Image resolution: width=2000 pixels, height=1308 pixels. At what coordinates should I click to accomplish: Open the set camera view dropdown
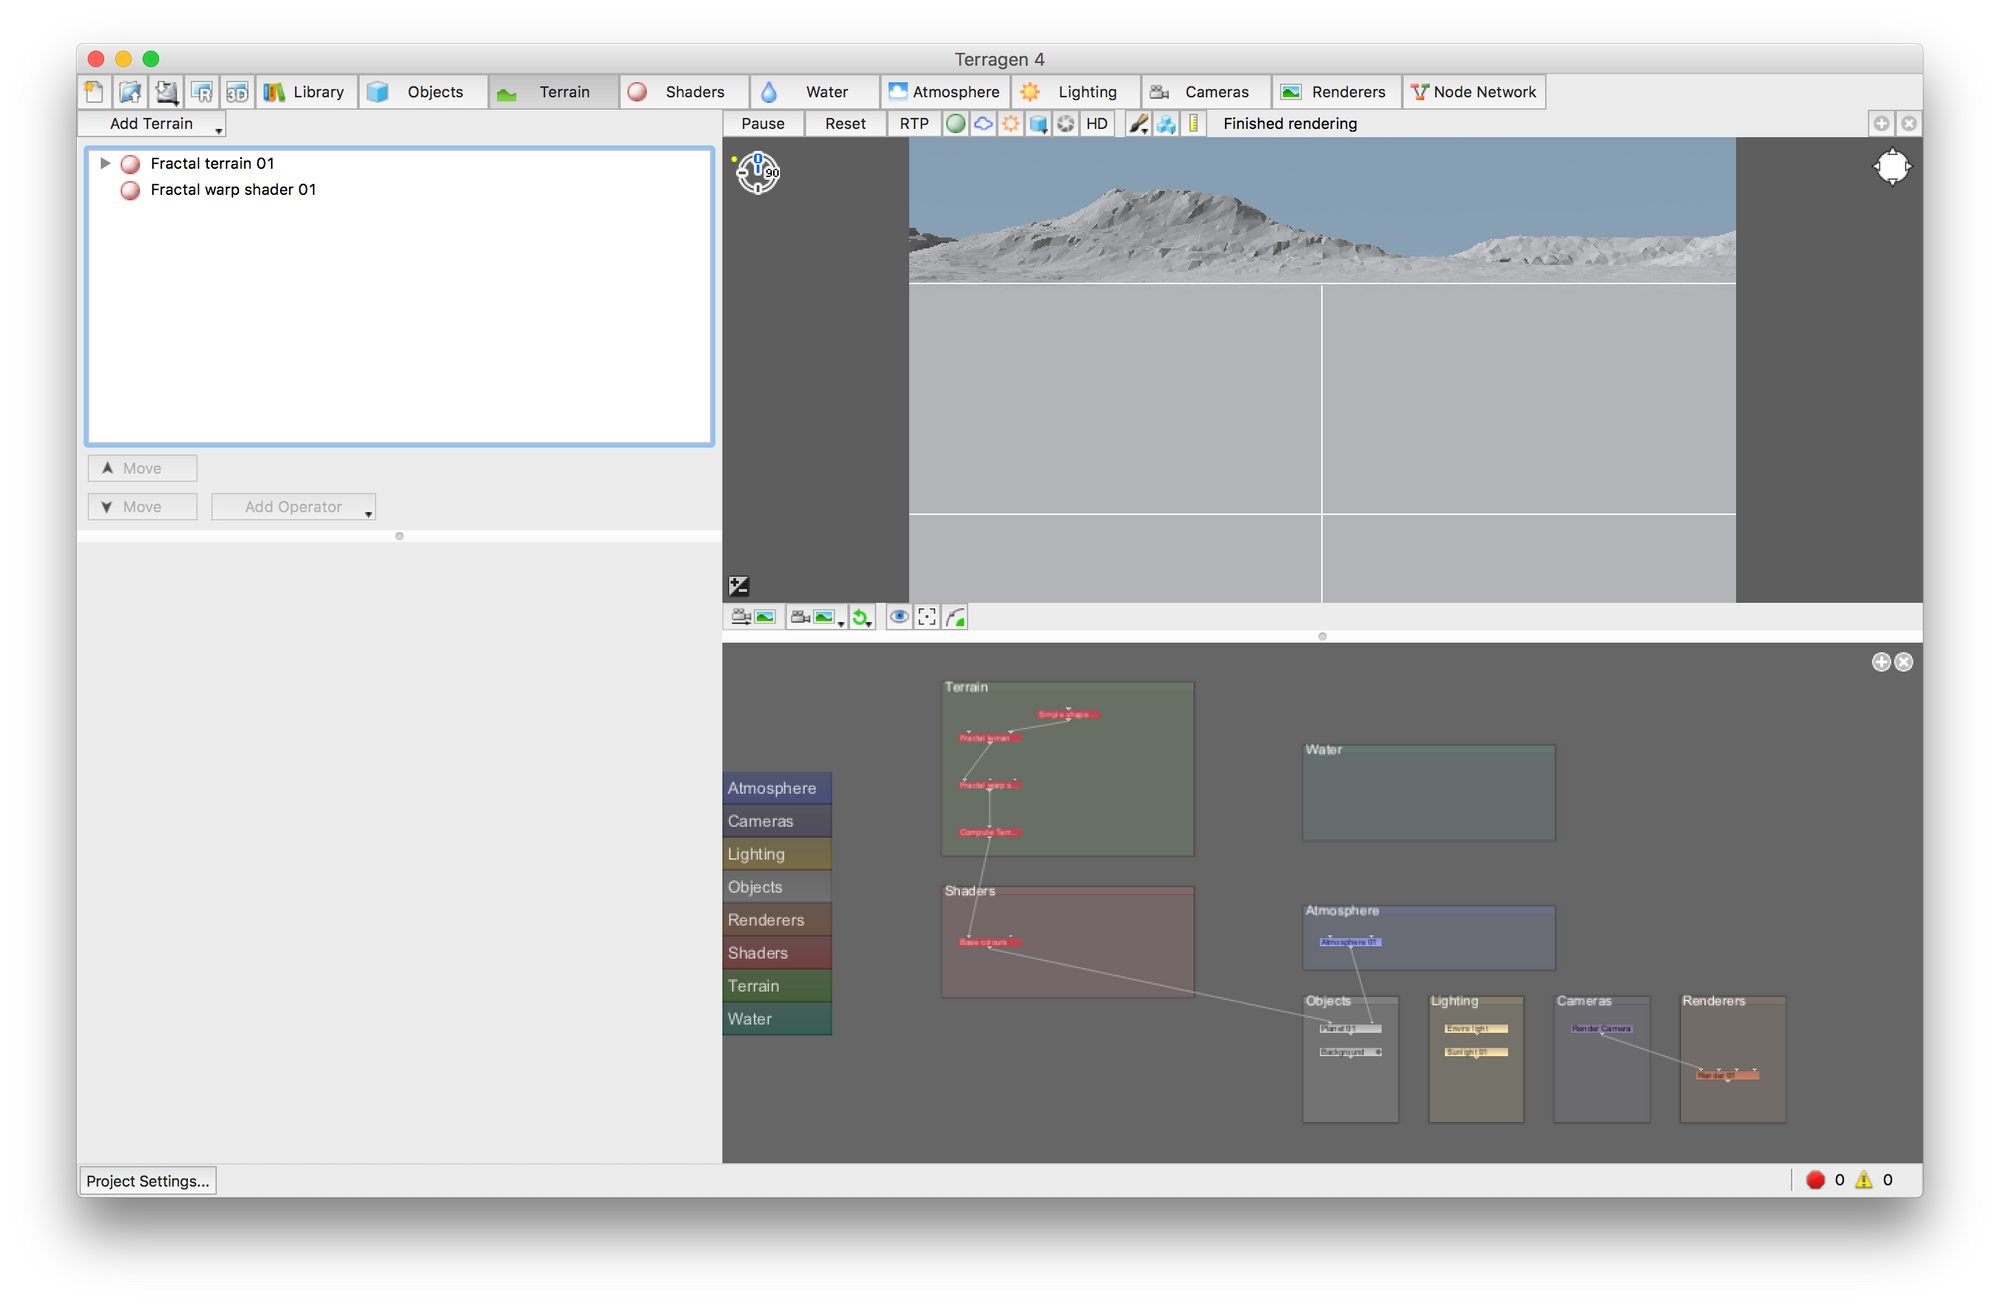(x=816, y=617)
